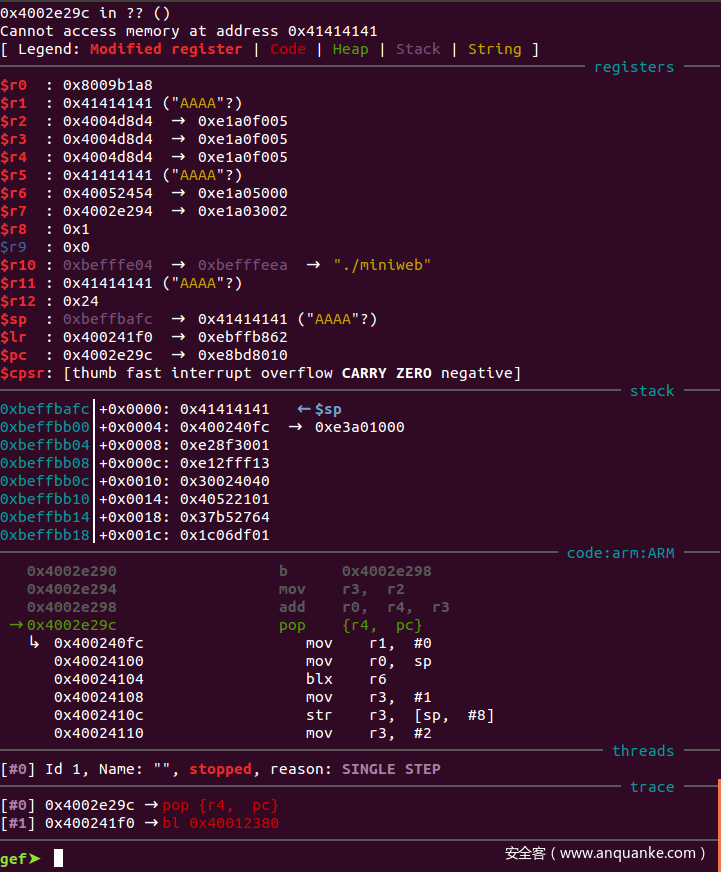Click the blue $sp pointer marker in stack
The image size is (721, 872).
click(x=319, y=409)
